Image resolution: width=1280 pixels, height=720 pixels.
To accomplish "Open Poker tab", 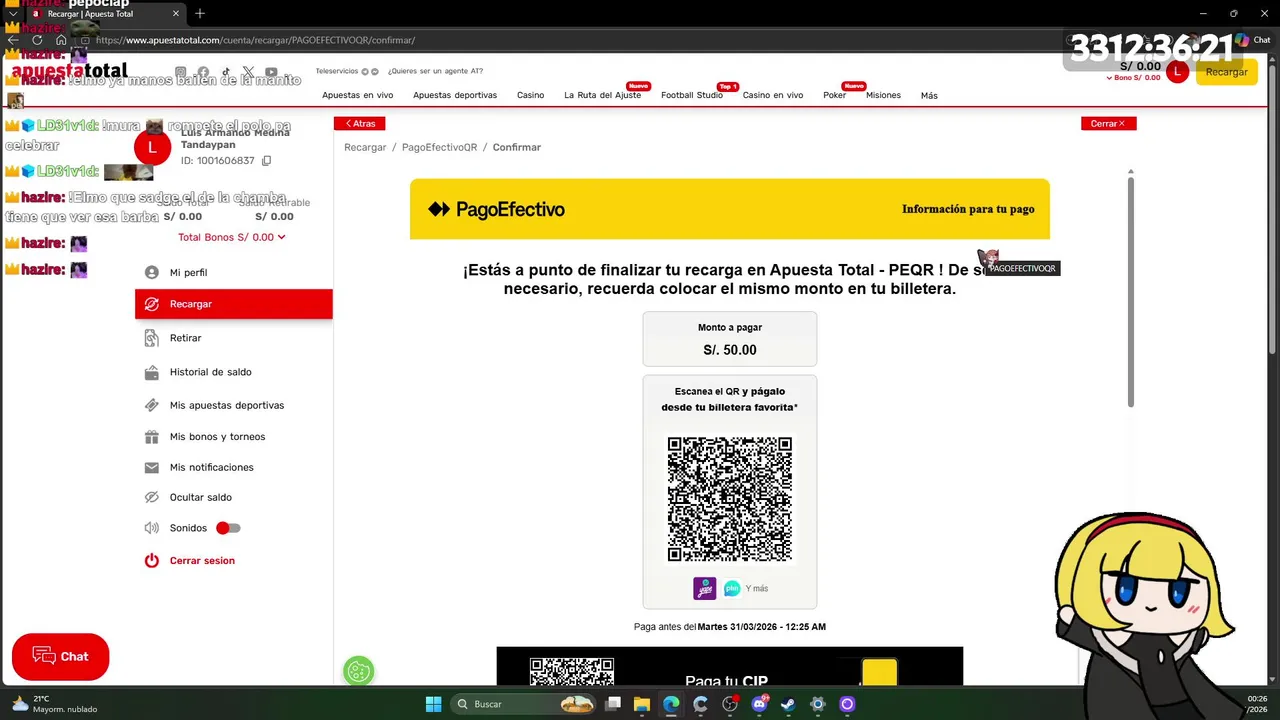I will (x=834, y=95).
